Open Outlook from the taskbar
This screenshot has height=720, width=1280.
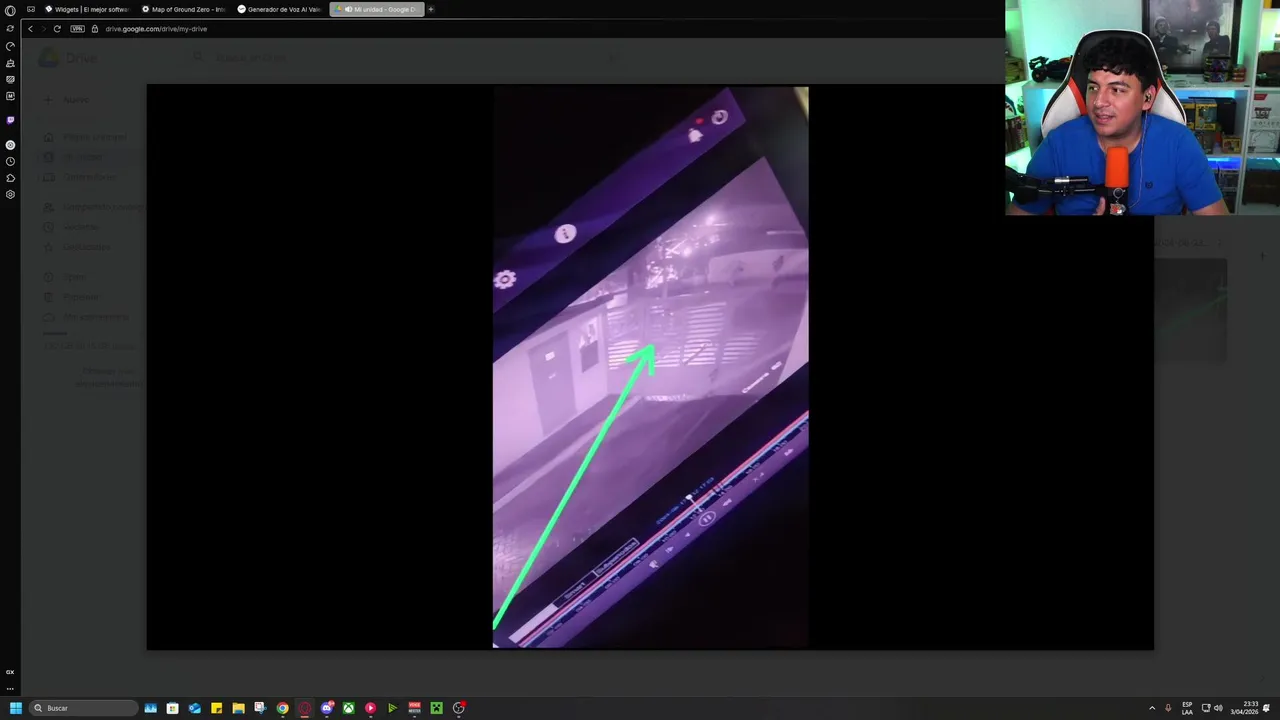tap(194, 708)
